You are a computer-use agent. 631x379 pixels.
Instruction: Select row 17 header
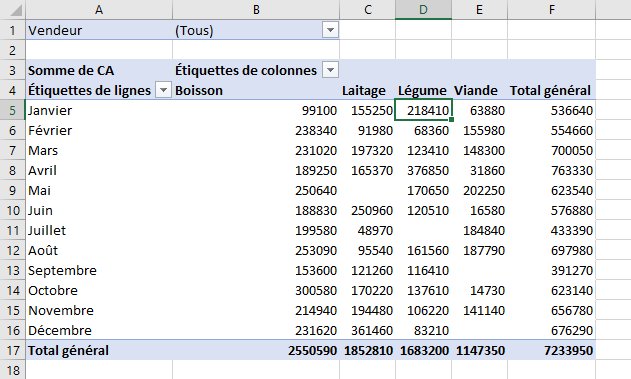(x=12, y=350)
